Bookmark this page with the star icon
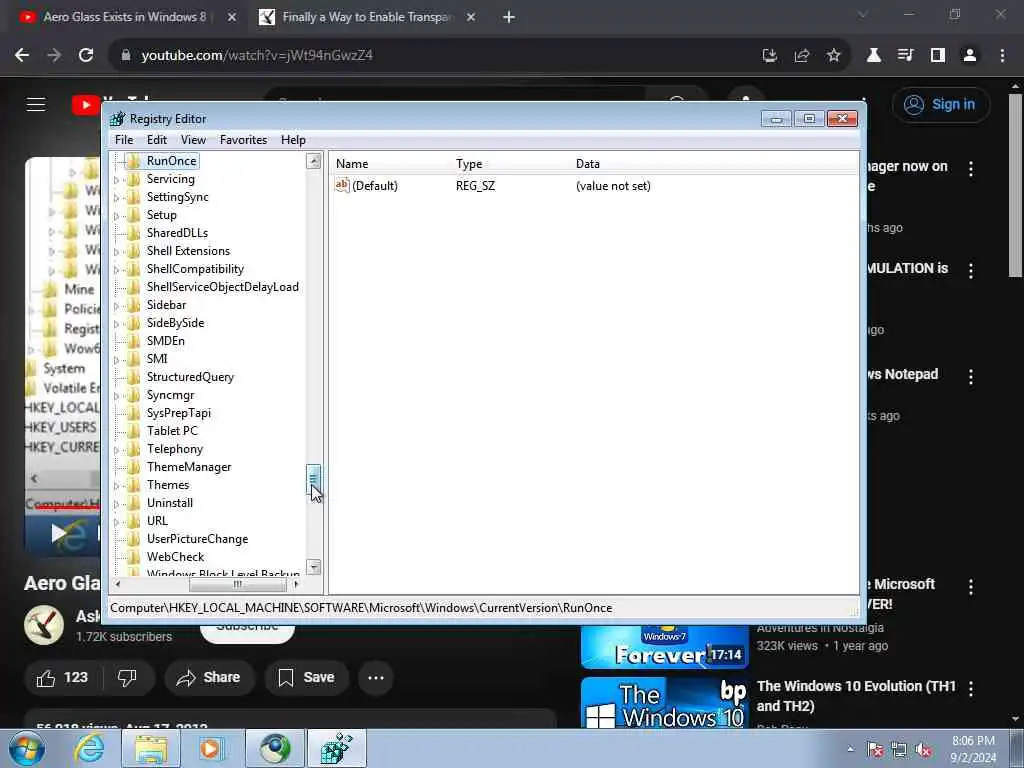This screenshot has height=768, width=1024. tap(833, 56)
